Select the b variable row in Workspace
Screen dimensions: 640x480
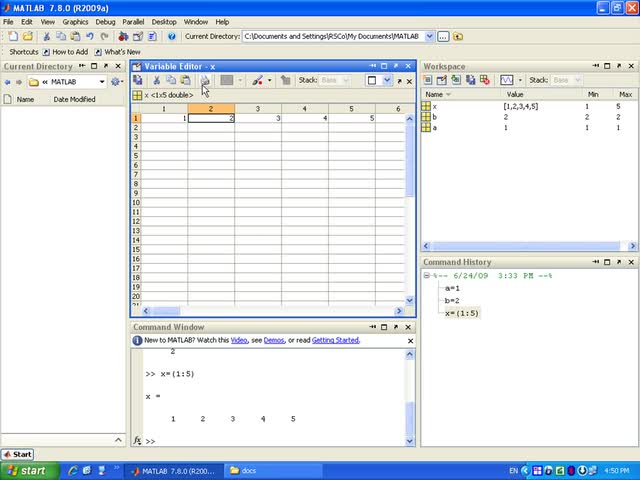tap(529, 117)
